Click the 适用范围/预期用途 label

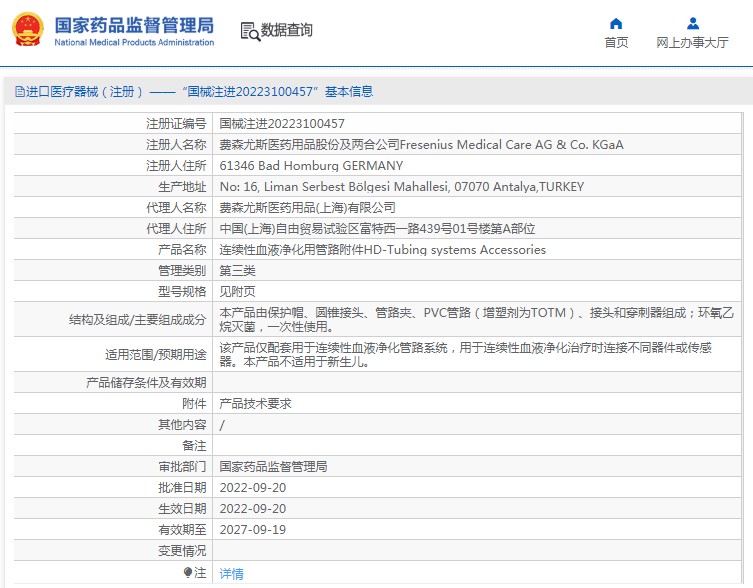(156, 355)
